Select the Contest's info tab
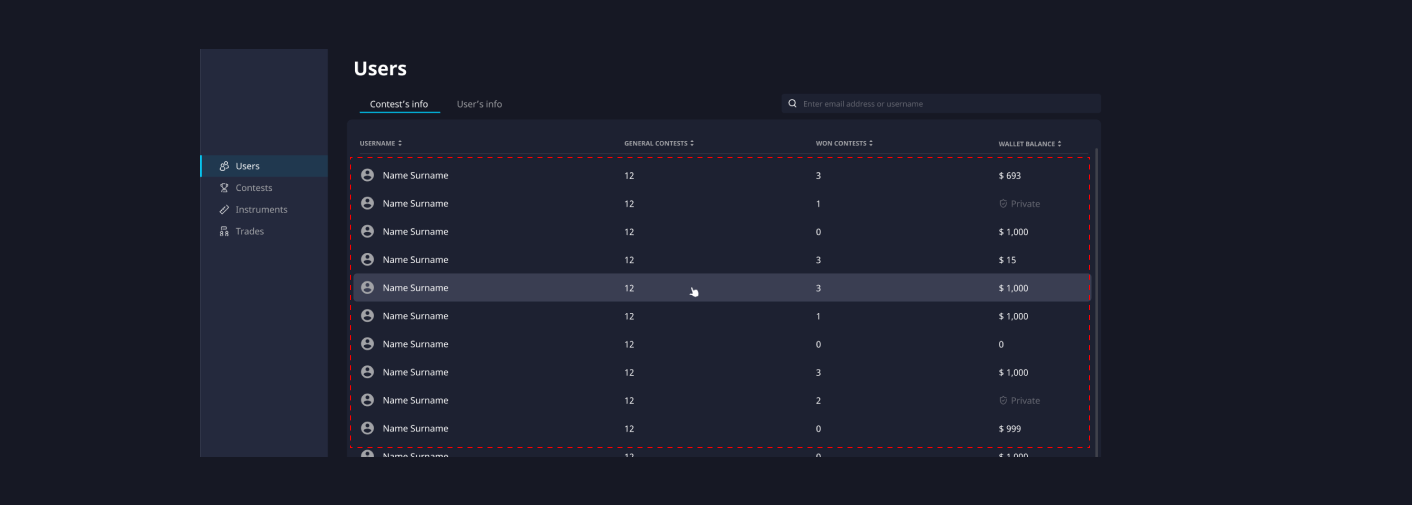1412x505 pixels. tap(399, 104)
